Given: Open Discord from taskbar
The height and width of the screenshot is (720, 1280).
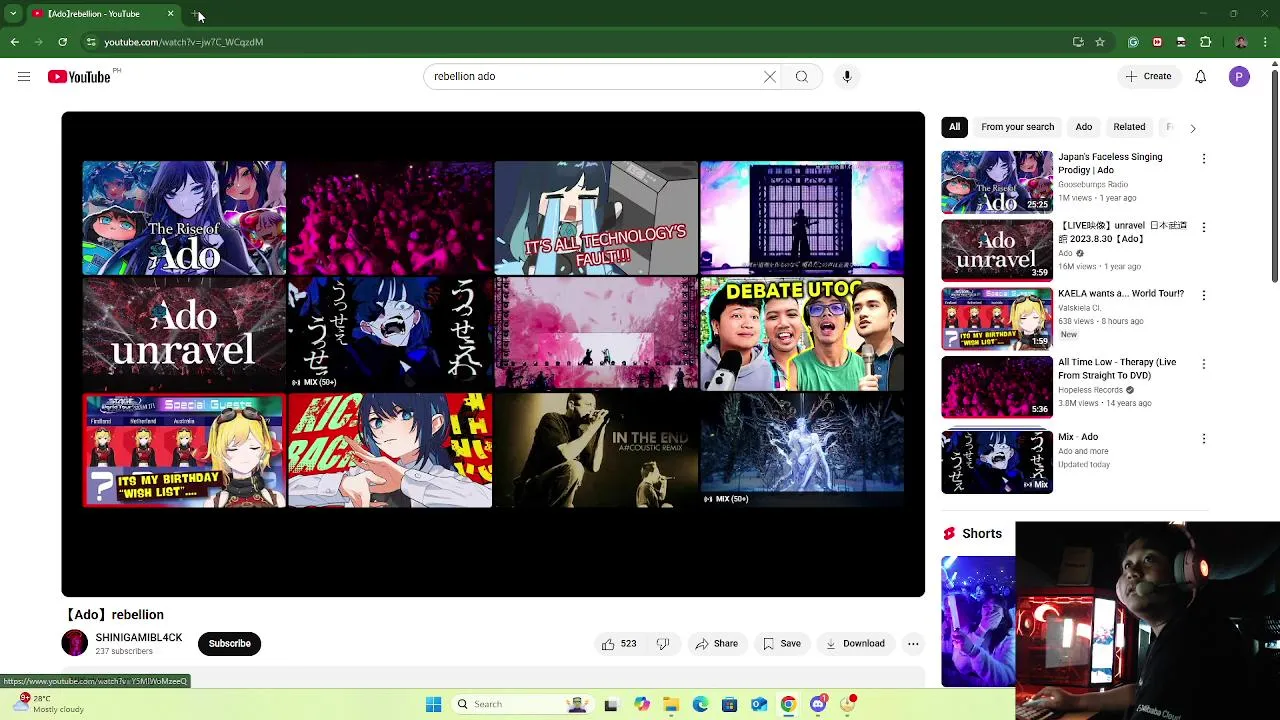Looking at the screenshot, I should coord(818,704).
